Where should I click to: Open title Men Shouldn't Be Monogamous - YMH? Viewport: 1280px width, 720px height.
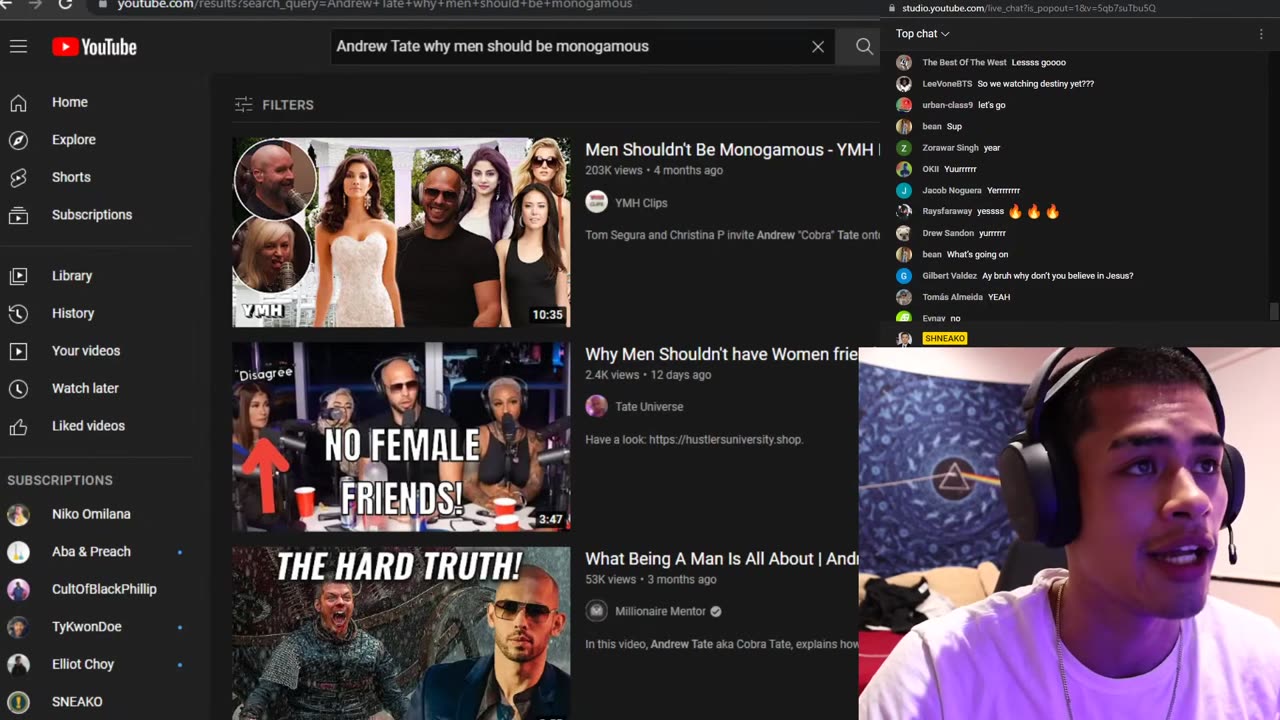(730, 150)
